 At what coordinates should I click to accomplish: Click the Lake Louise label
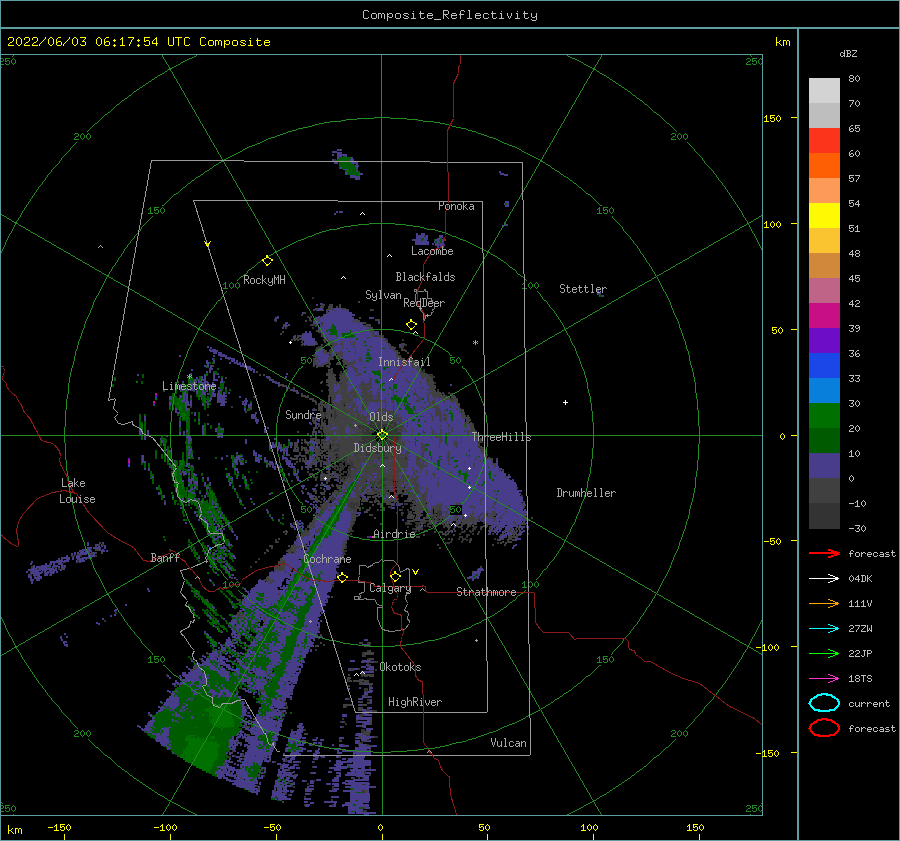(x=77, y=491)
